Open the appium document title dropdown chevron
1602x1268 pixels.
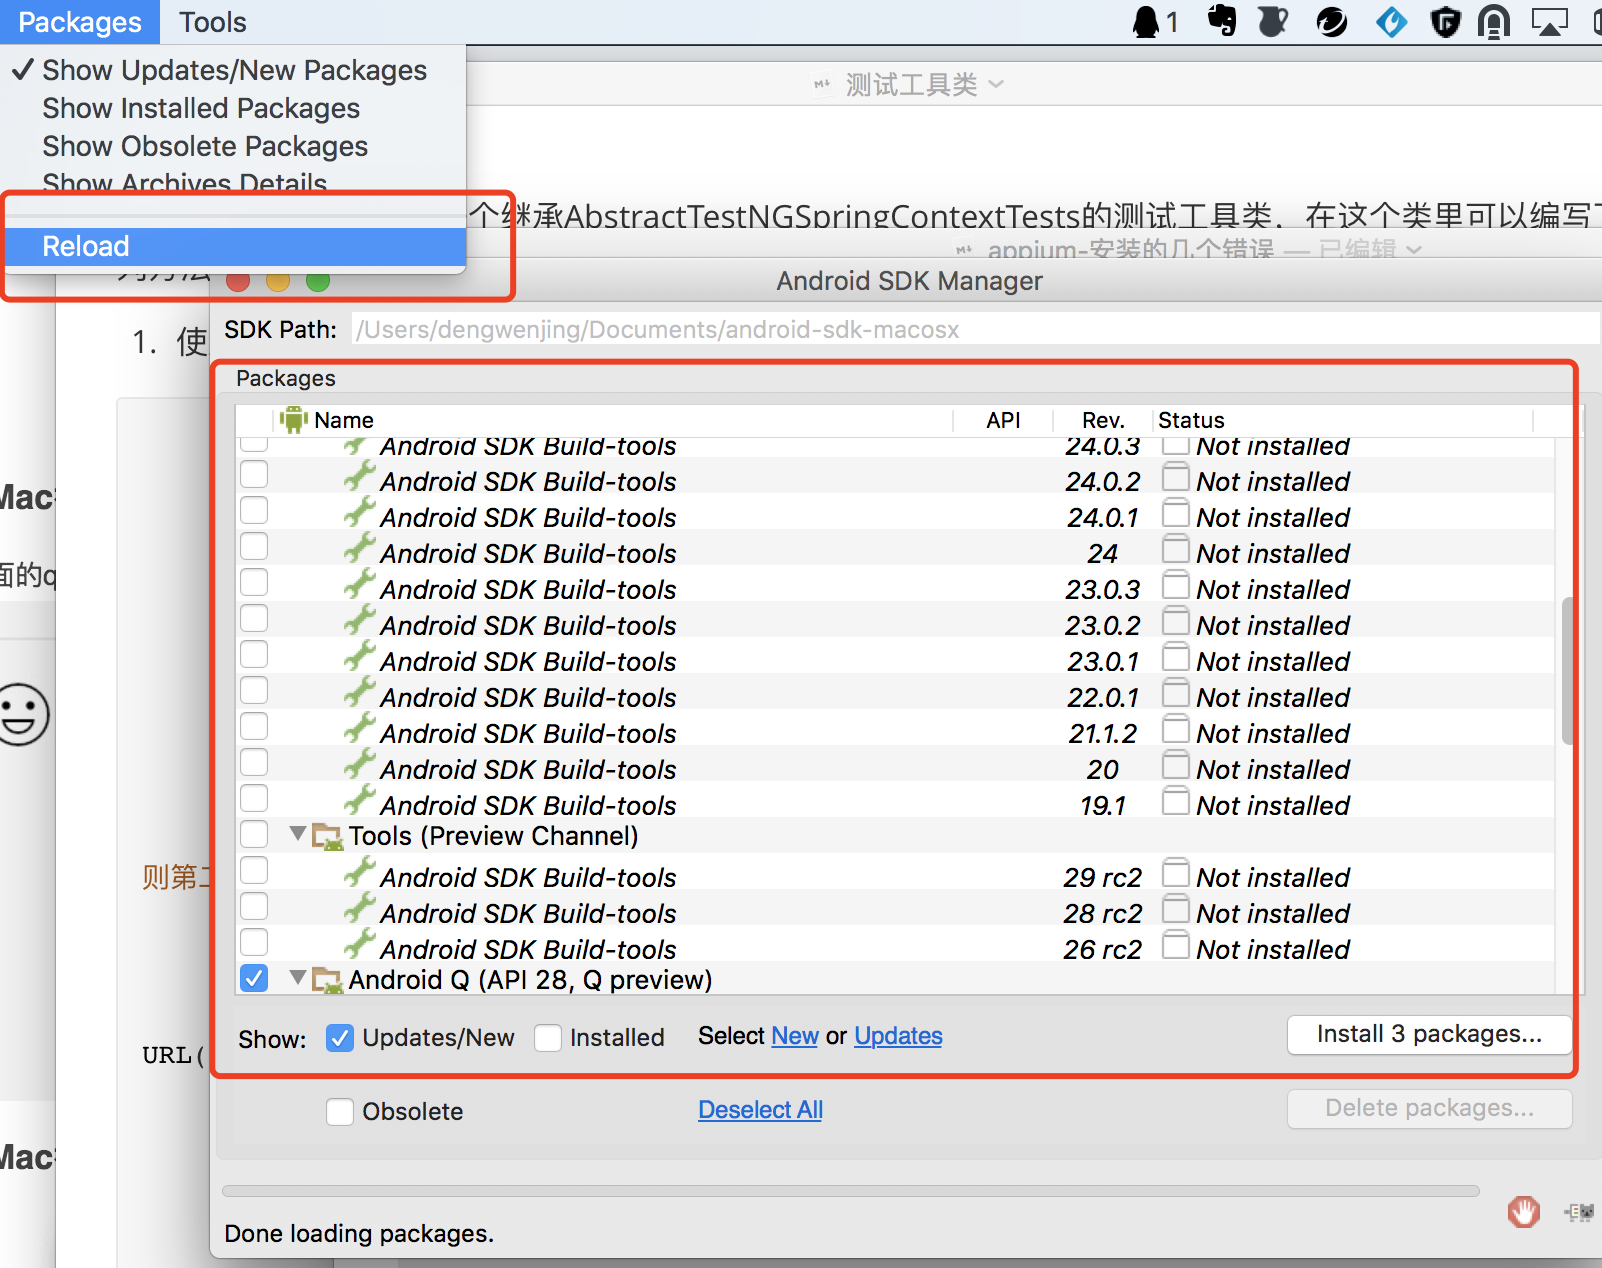click(x=1414, y=250)
